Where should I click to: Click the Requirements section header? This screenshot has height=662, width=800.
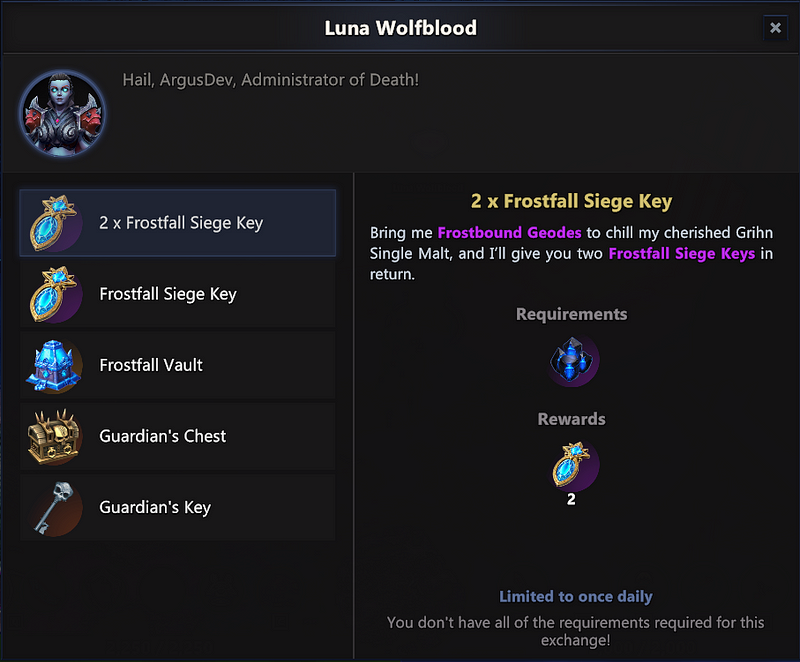coord(571,313)
